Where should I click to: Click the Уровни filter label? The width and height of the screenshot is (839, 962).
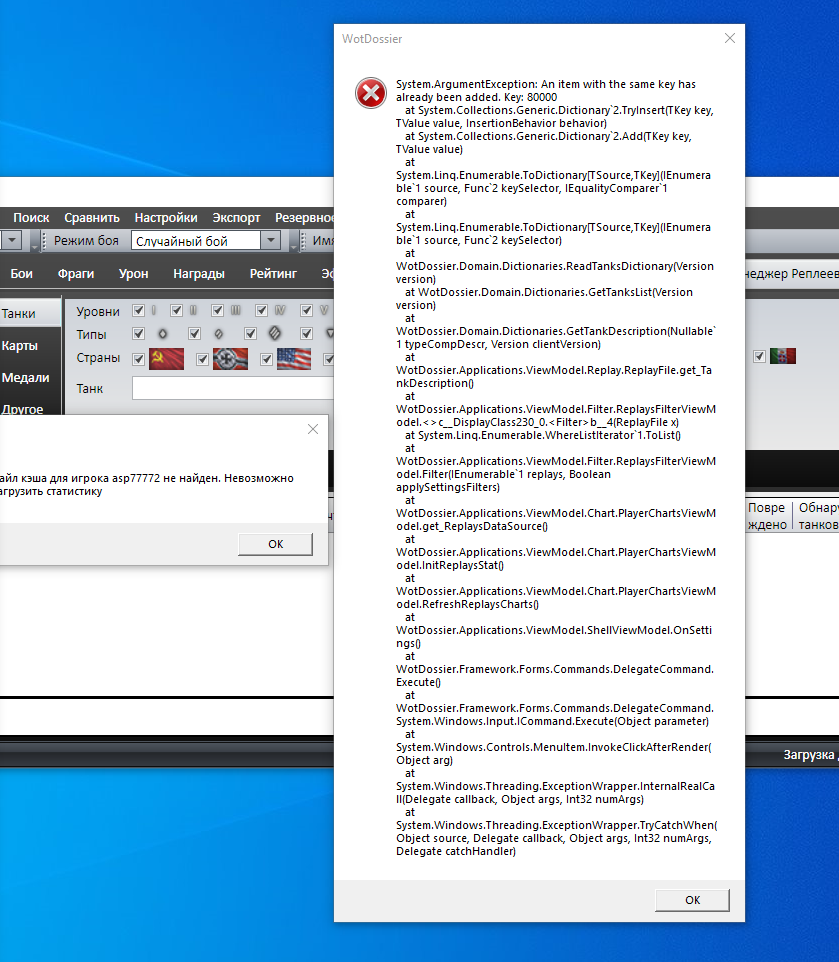[x=98, y=312]
